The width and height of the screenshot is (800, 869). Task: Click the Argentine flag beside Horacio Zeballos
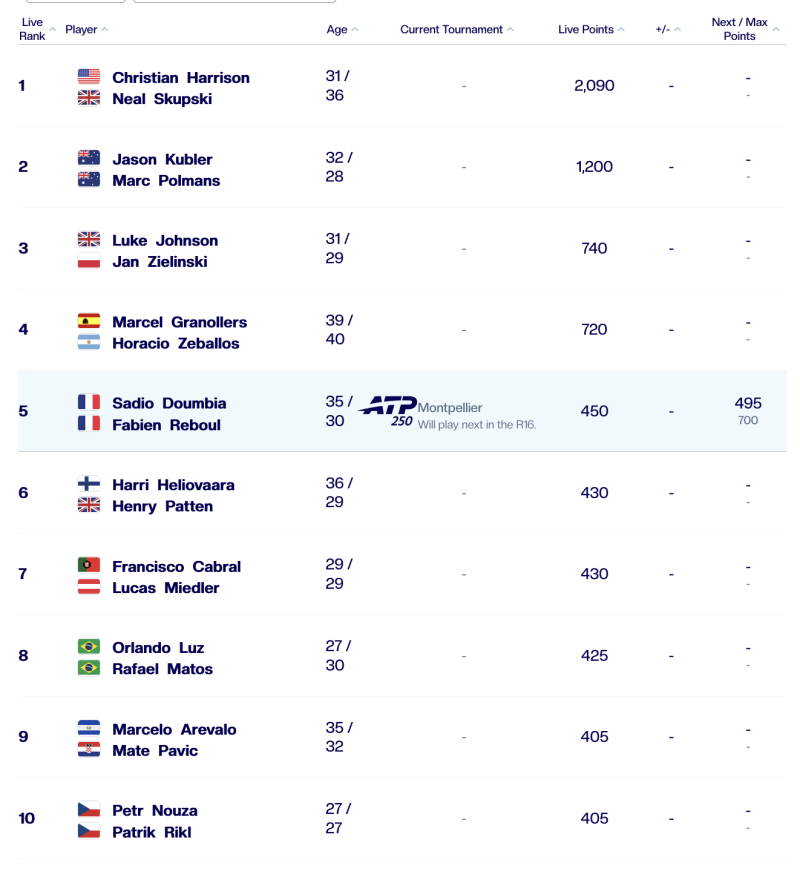89,343
